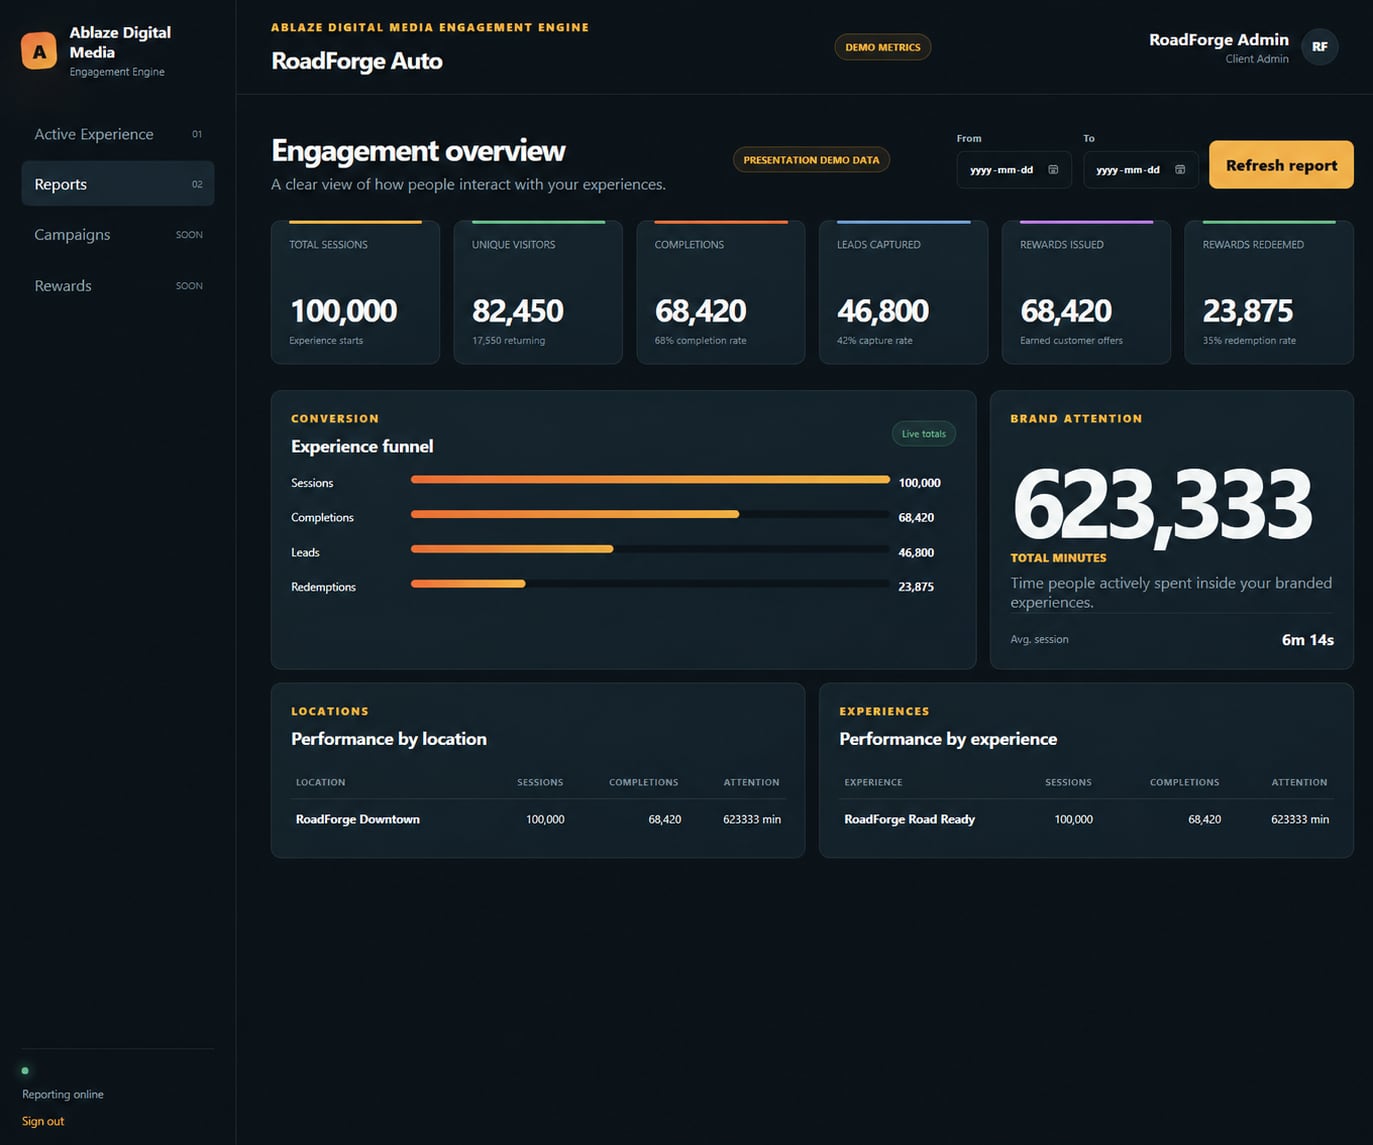The height and width of the screenshot is (1145, 1373).
Task: Click the Performance by experience heading
Action: pos(948,739)
